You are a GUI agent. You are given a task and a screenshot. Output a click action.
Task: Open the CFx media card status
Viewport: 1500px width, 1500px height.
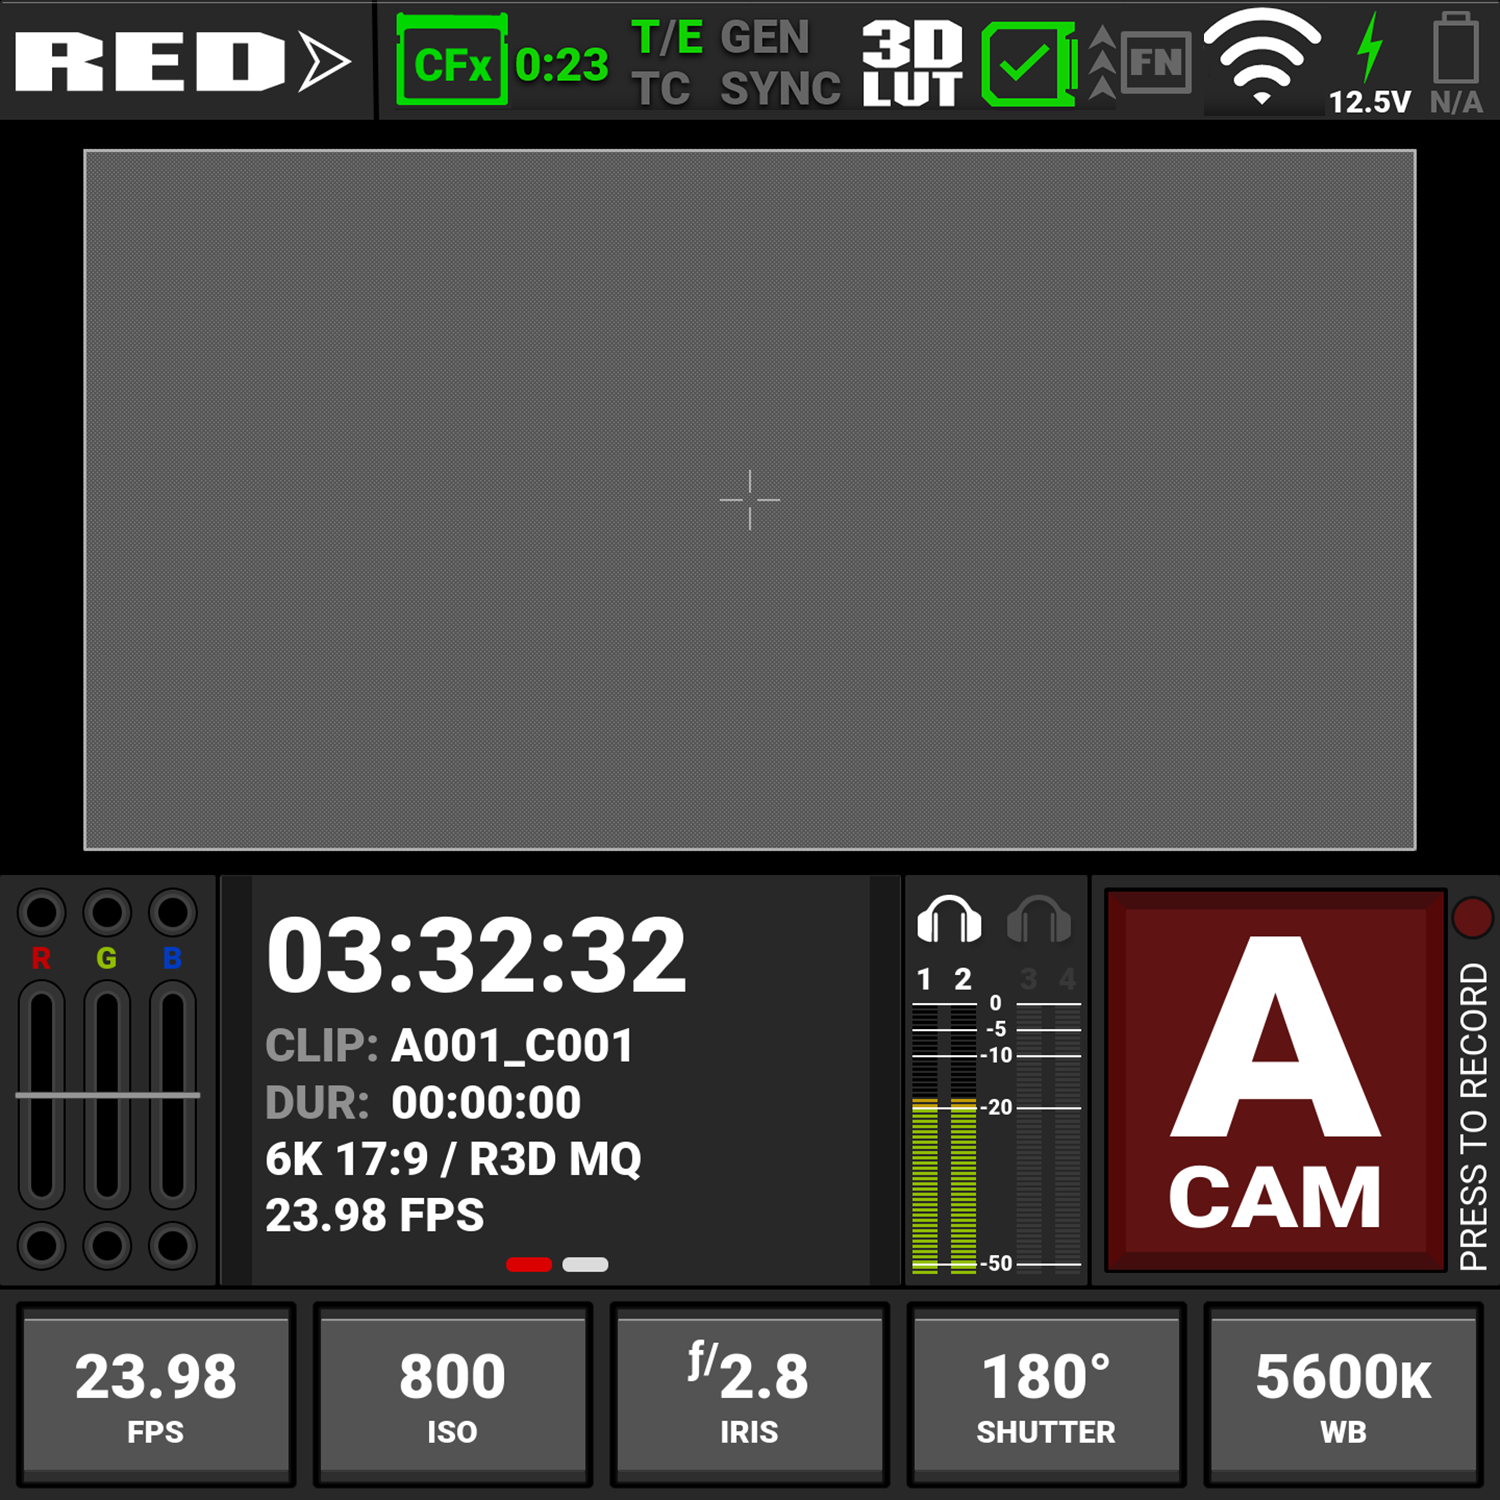pos(452,62)
